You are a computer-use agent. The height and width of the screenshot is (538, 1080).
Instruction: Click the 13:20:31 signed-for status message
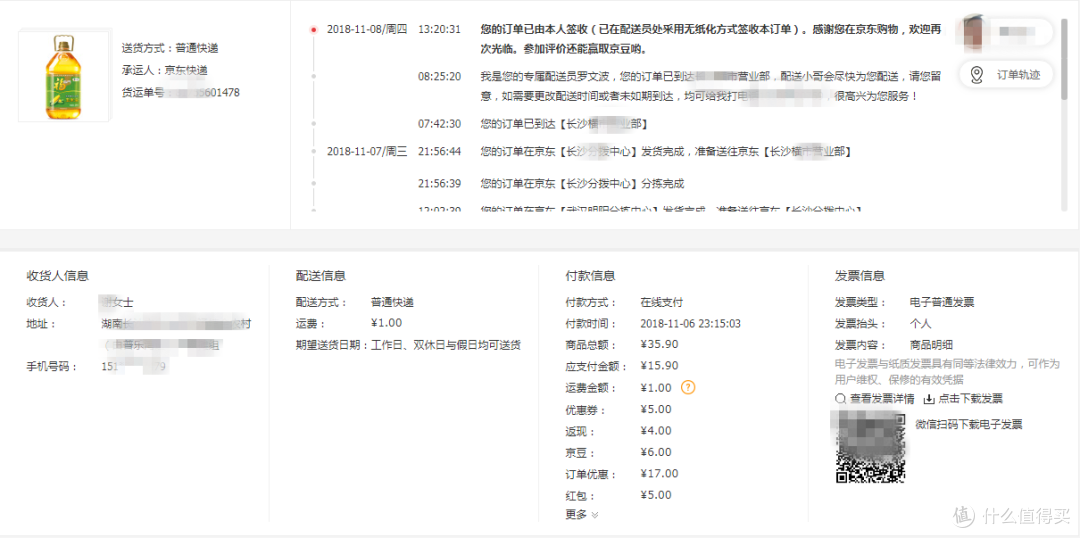click(711, 39)
